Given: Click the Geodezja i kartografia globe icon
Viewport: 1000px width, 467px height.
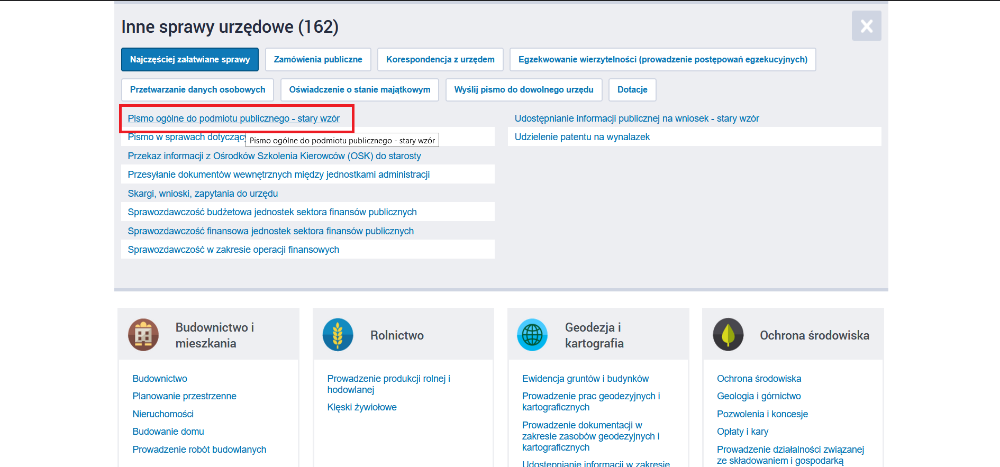Looking at the screenshot, I should [x=532, y=335].
